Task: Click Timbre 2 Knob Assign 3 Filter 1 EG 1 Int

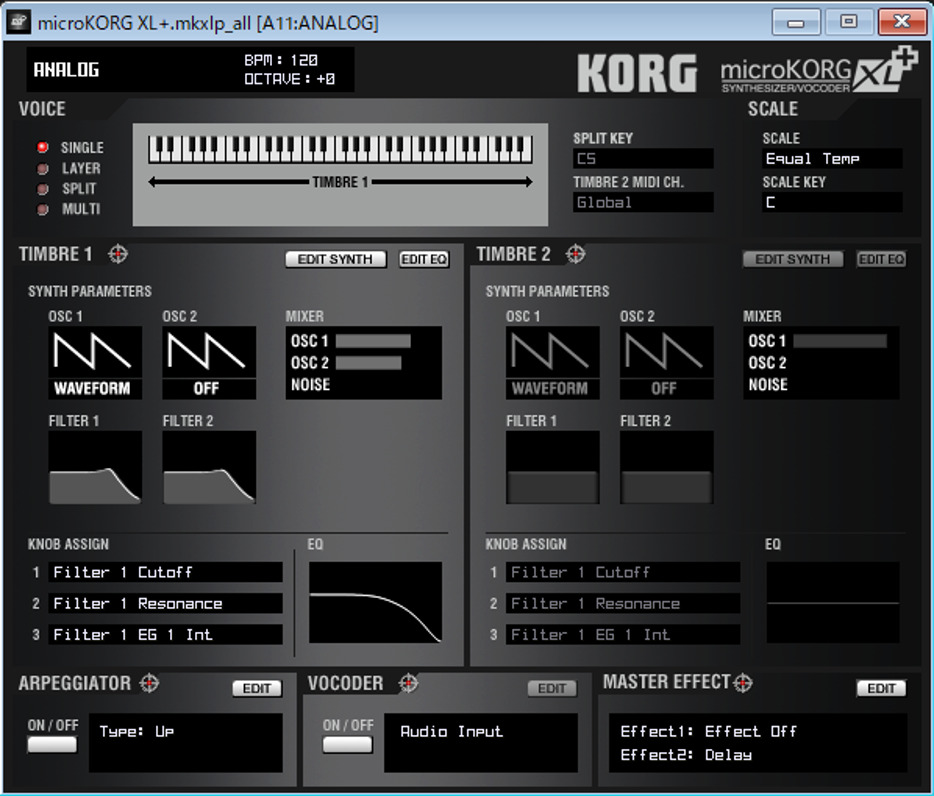Action: 623,634
